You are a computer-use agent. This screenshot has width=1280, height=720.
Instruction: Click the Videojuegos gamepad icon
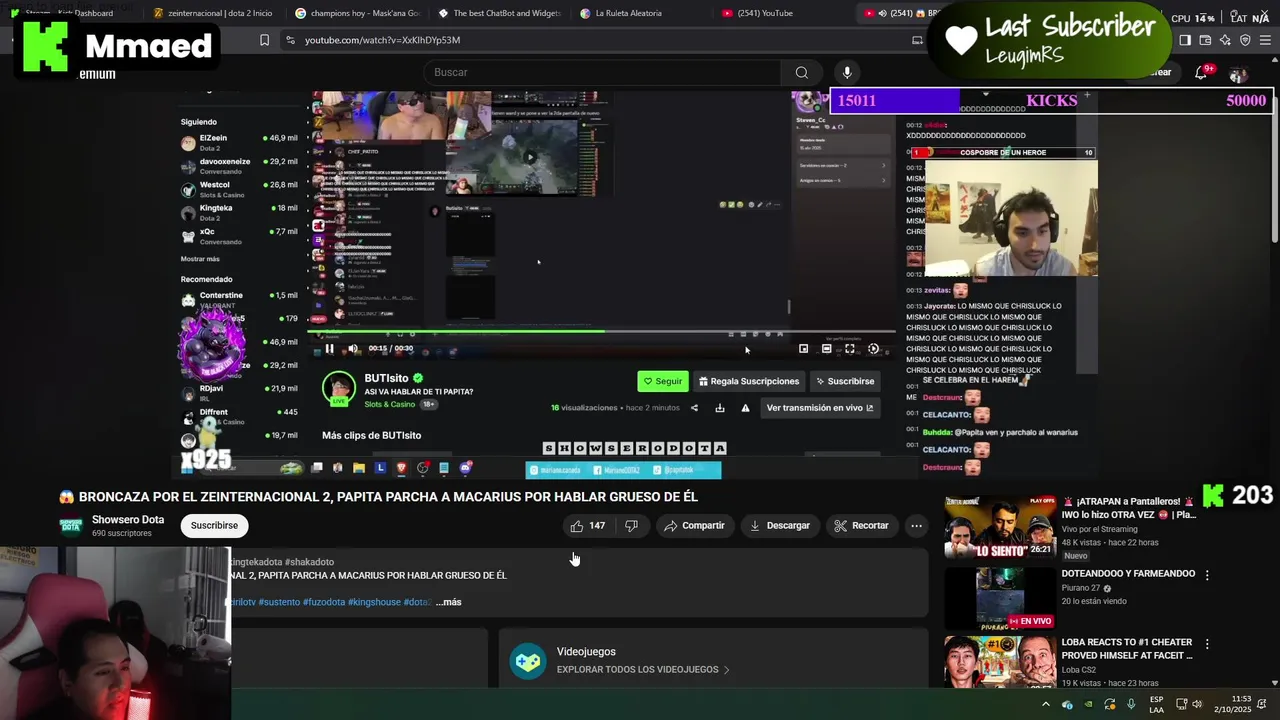[528, 661]
